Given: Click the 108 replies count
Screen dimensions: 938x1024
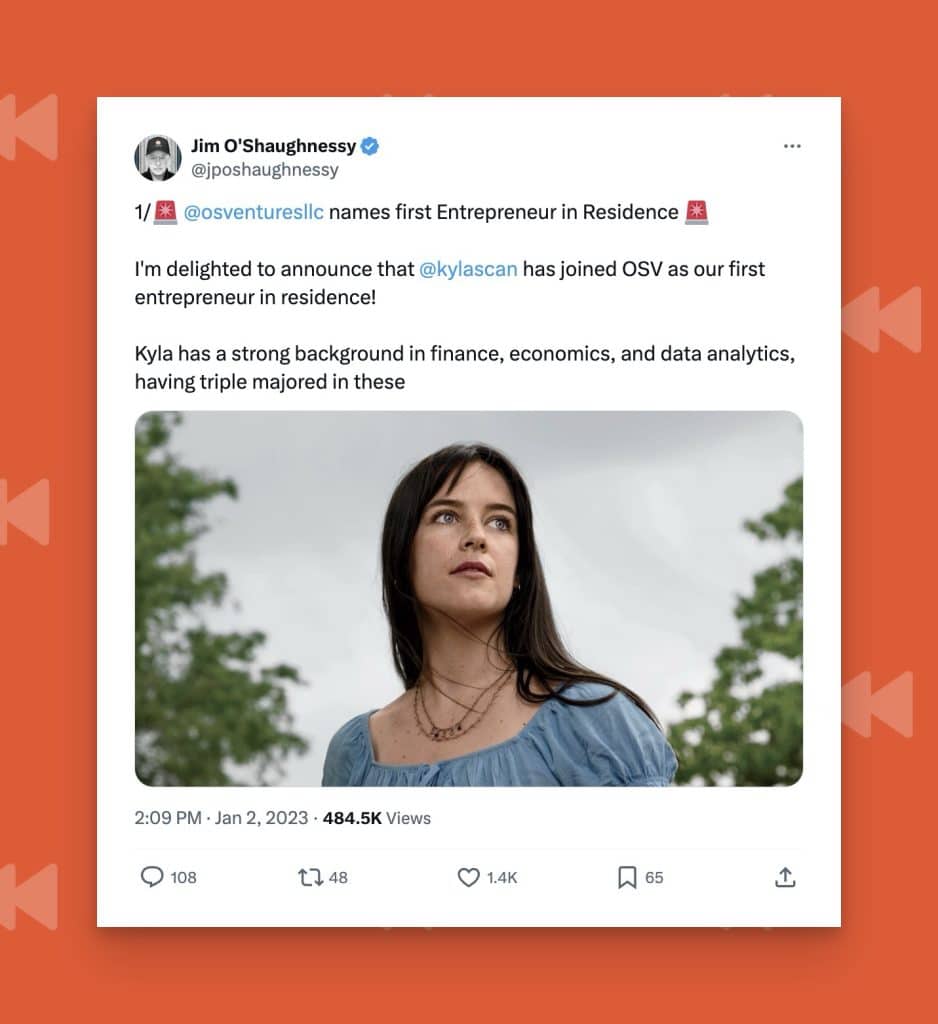Looking at the screenshot, I should point(183,878).
